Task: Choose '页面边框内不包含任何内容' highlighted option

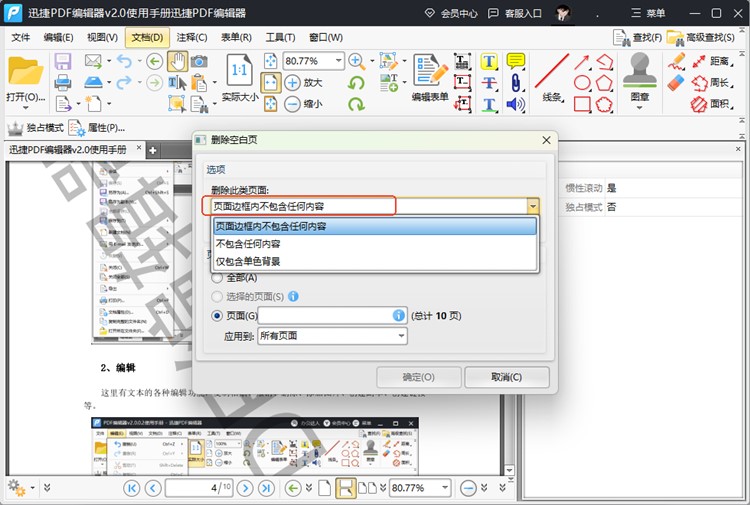Action: [375, 226]
